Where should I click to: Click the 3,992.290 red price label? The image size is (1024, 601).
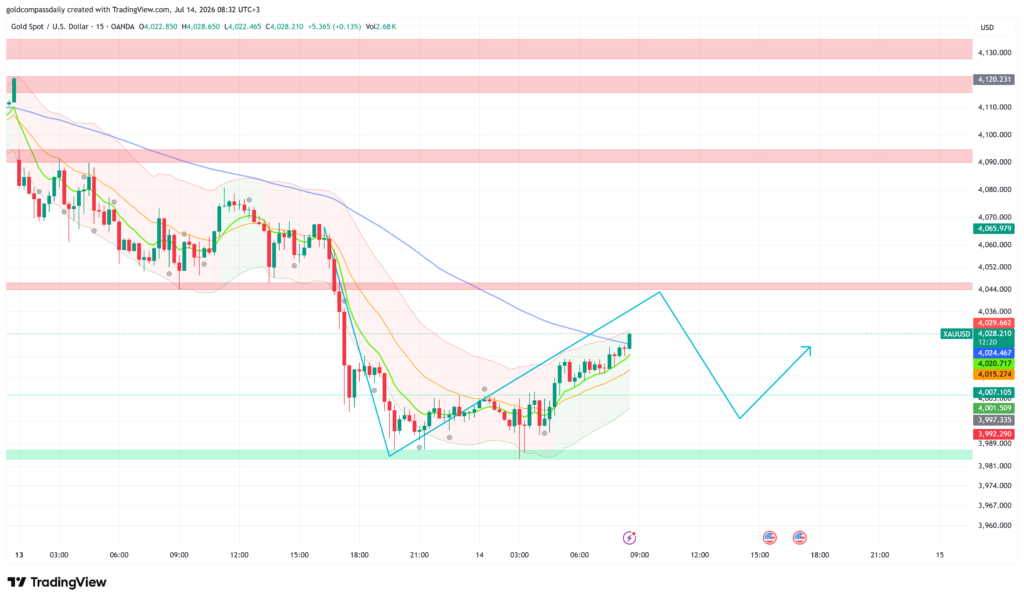click(x=994, y=434)
